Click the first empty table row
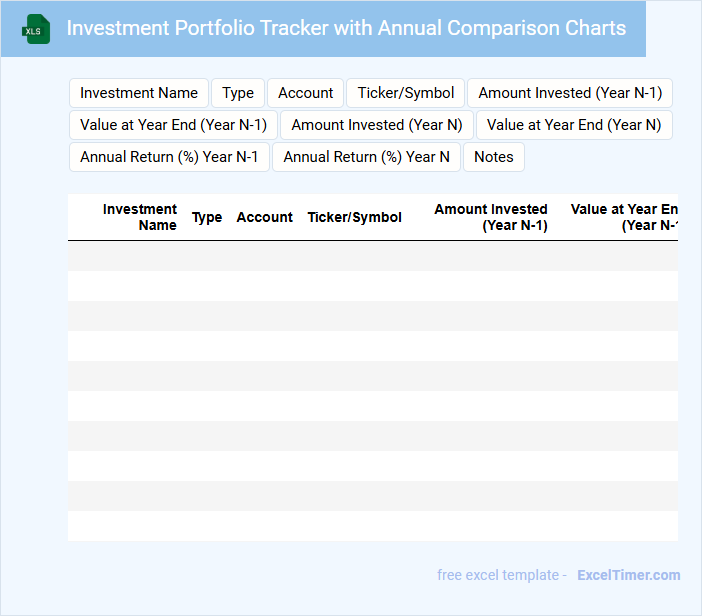The height and width of the screenshot is (616, 702). point(372,256)
